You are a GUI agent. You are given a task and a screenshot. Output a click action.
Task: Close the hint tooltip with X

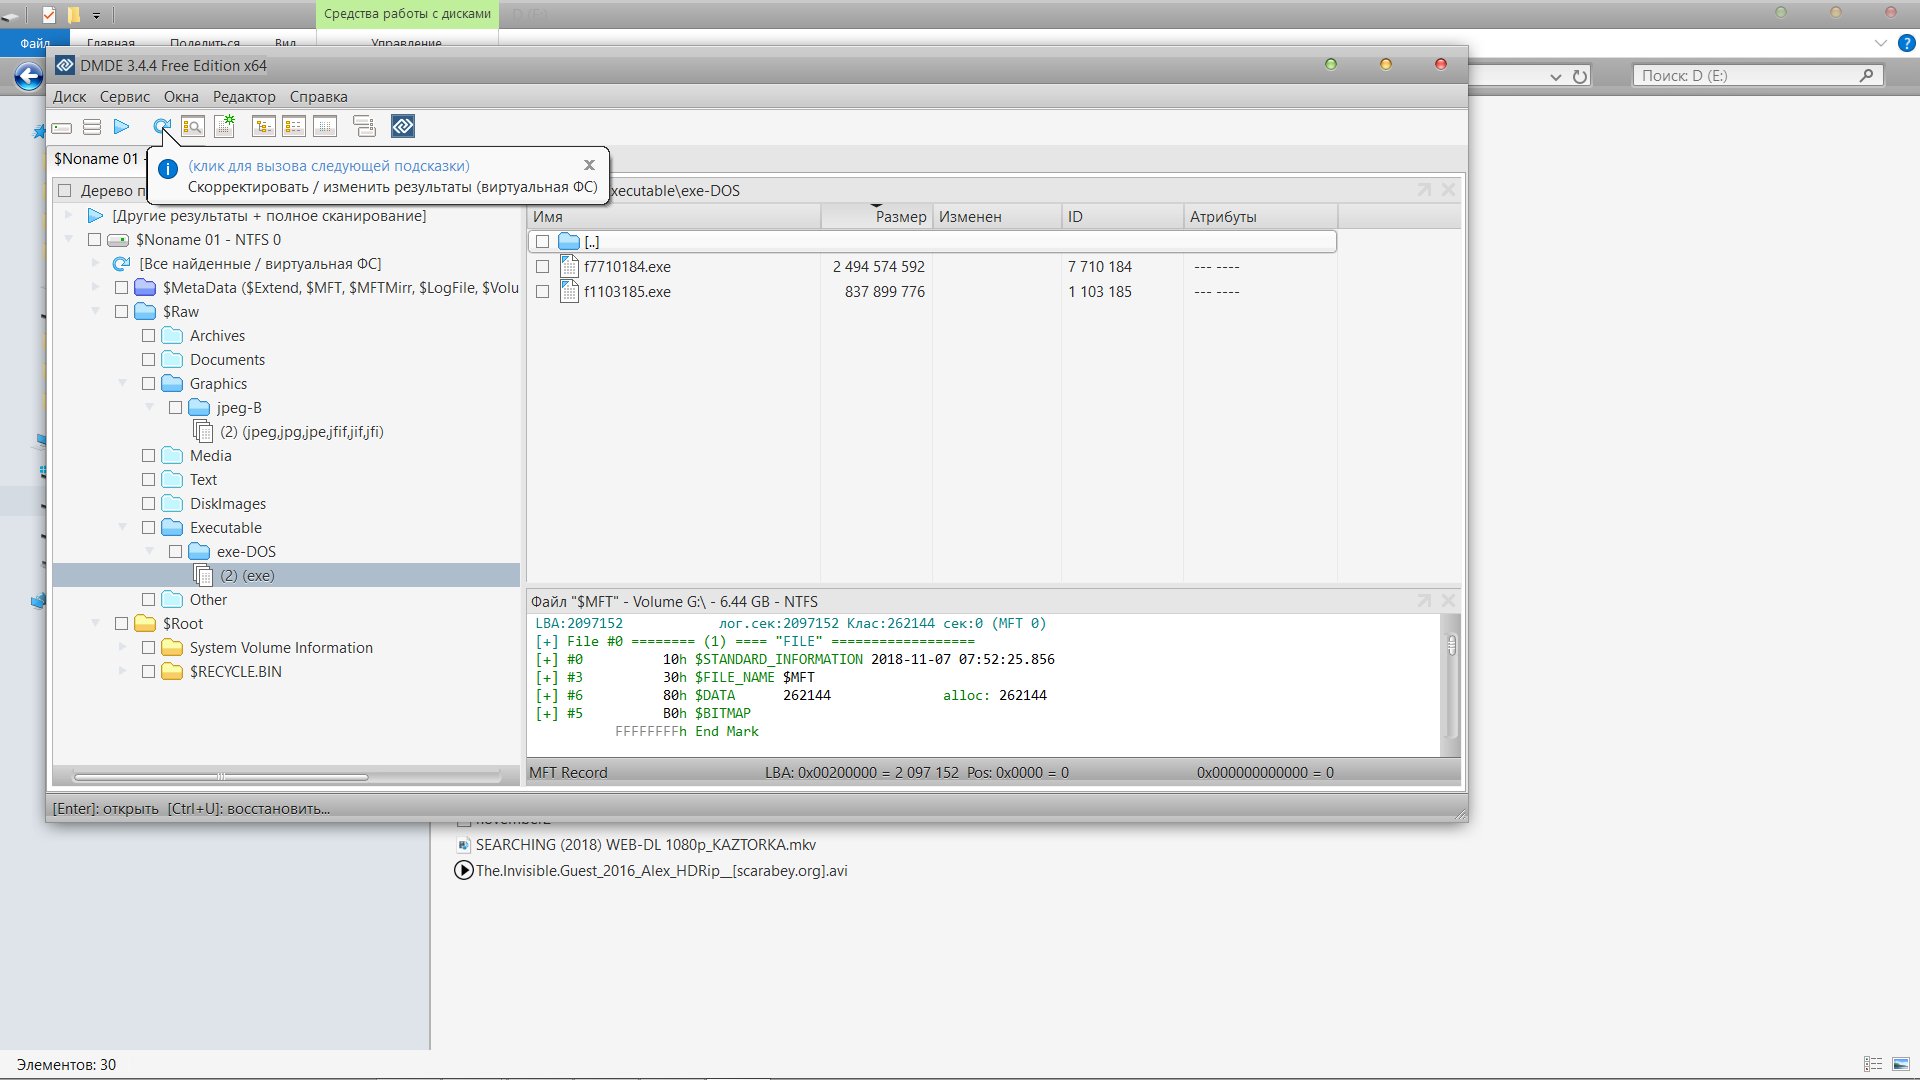tap(589, 165)
